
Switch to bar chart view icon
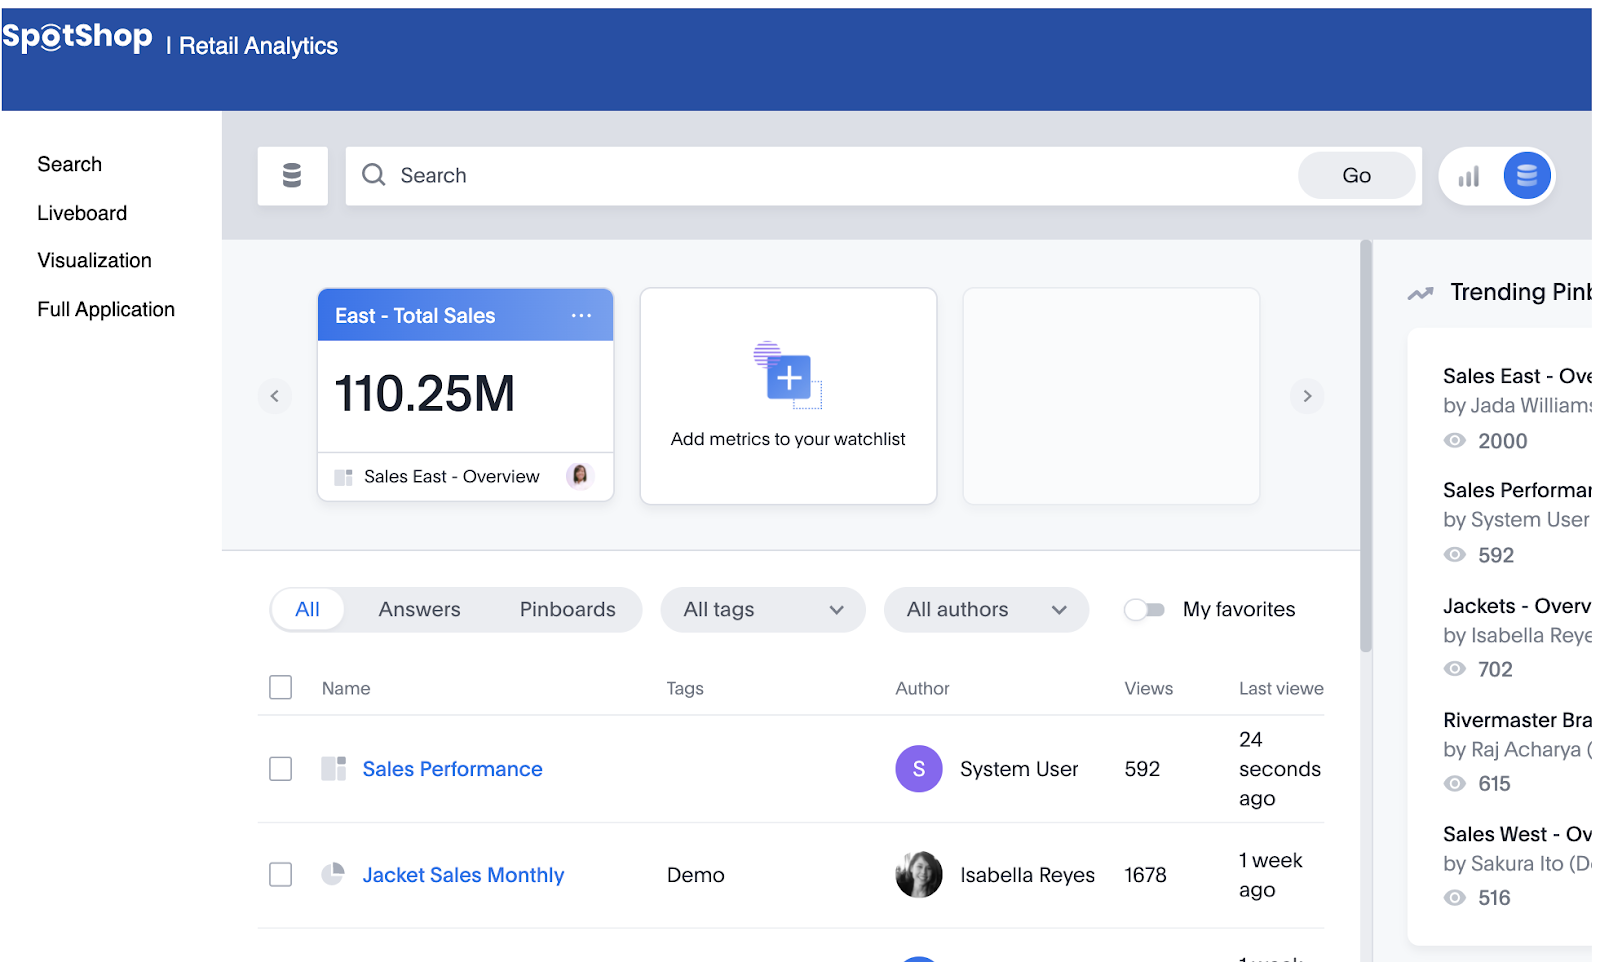pos(1468,177)
